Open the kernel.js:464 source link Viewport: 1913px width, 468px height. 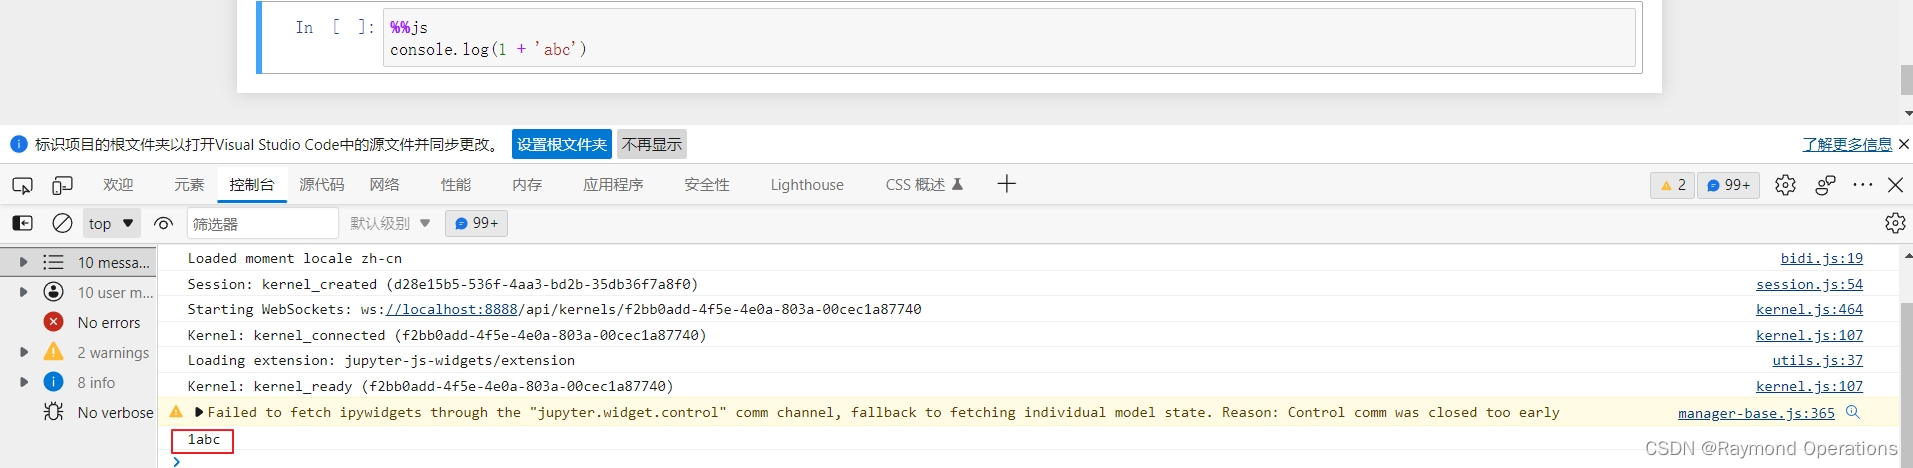pos(1808,310)
